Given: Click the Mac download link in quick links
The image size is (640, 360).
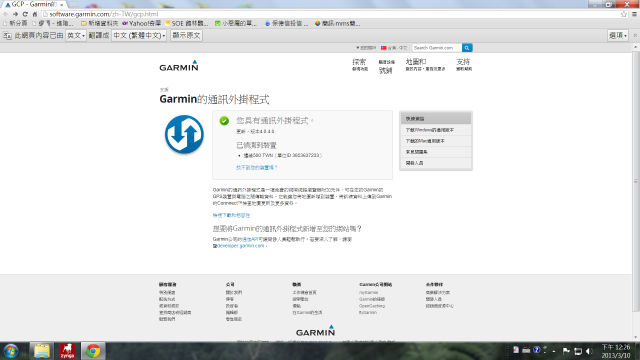Looking at the screenshot, I should (x=436, y=141).
